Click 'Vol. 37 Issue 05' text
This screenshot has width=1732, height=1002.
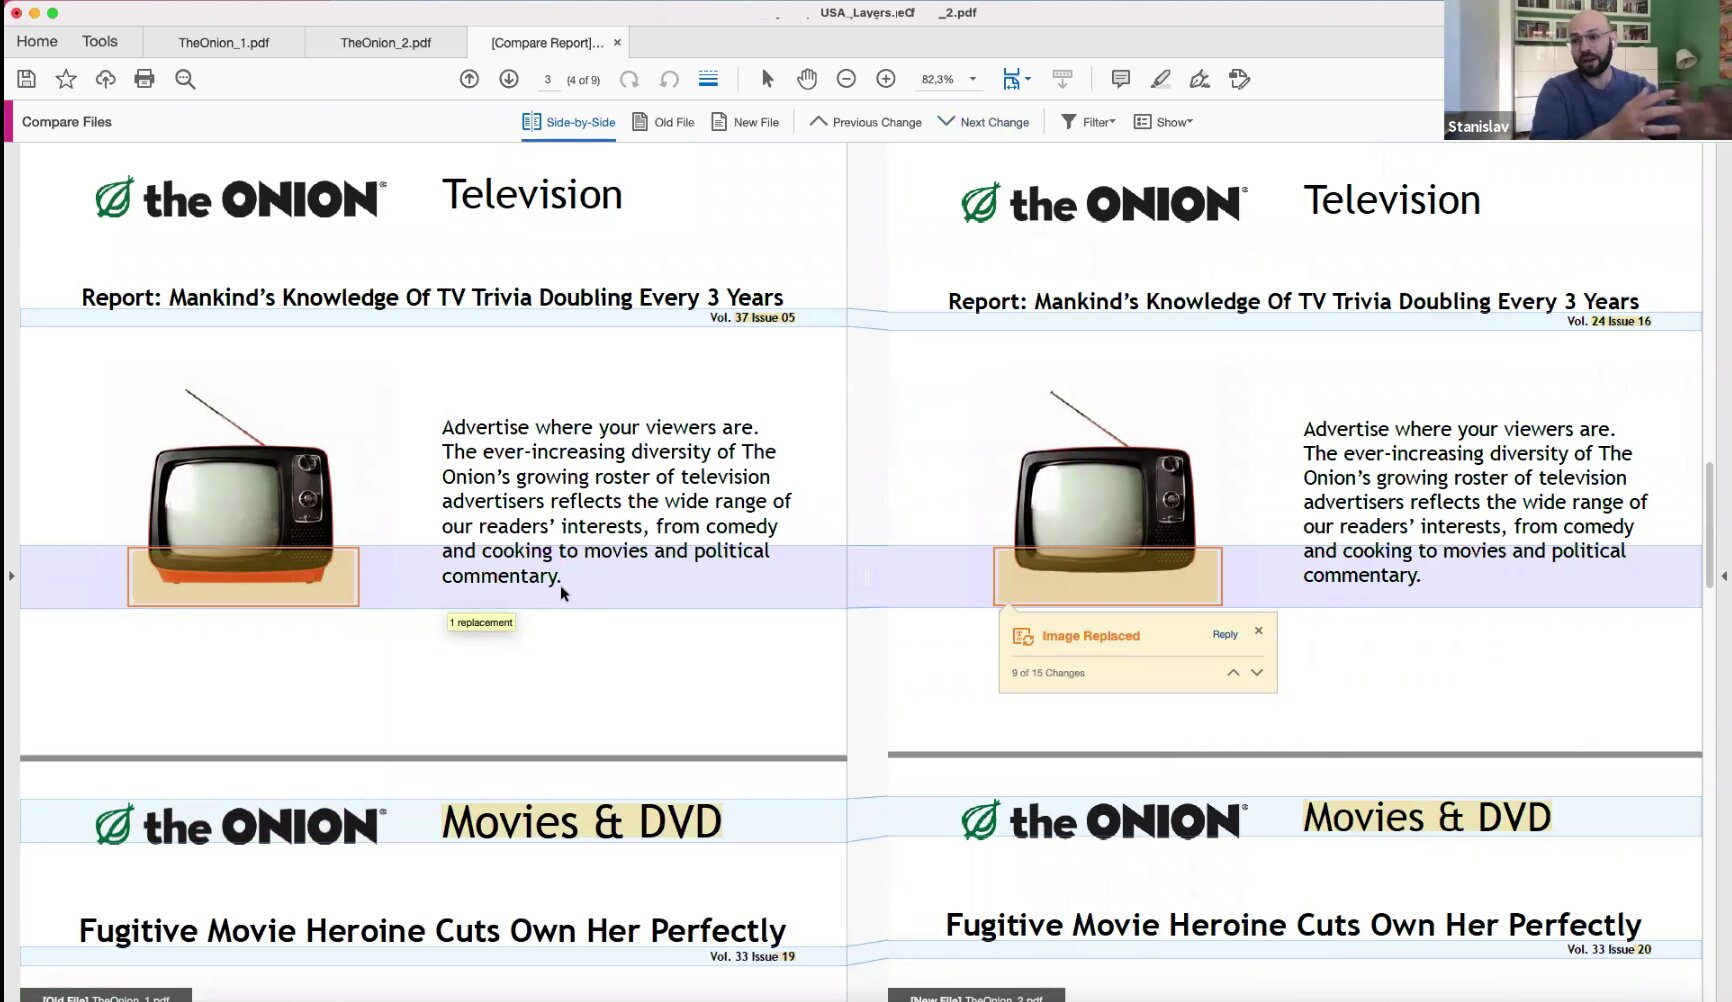[752, 318]
